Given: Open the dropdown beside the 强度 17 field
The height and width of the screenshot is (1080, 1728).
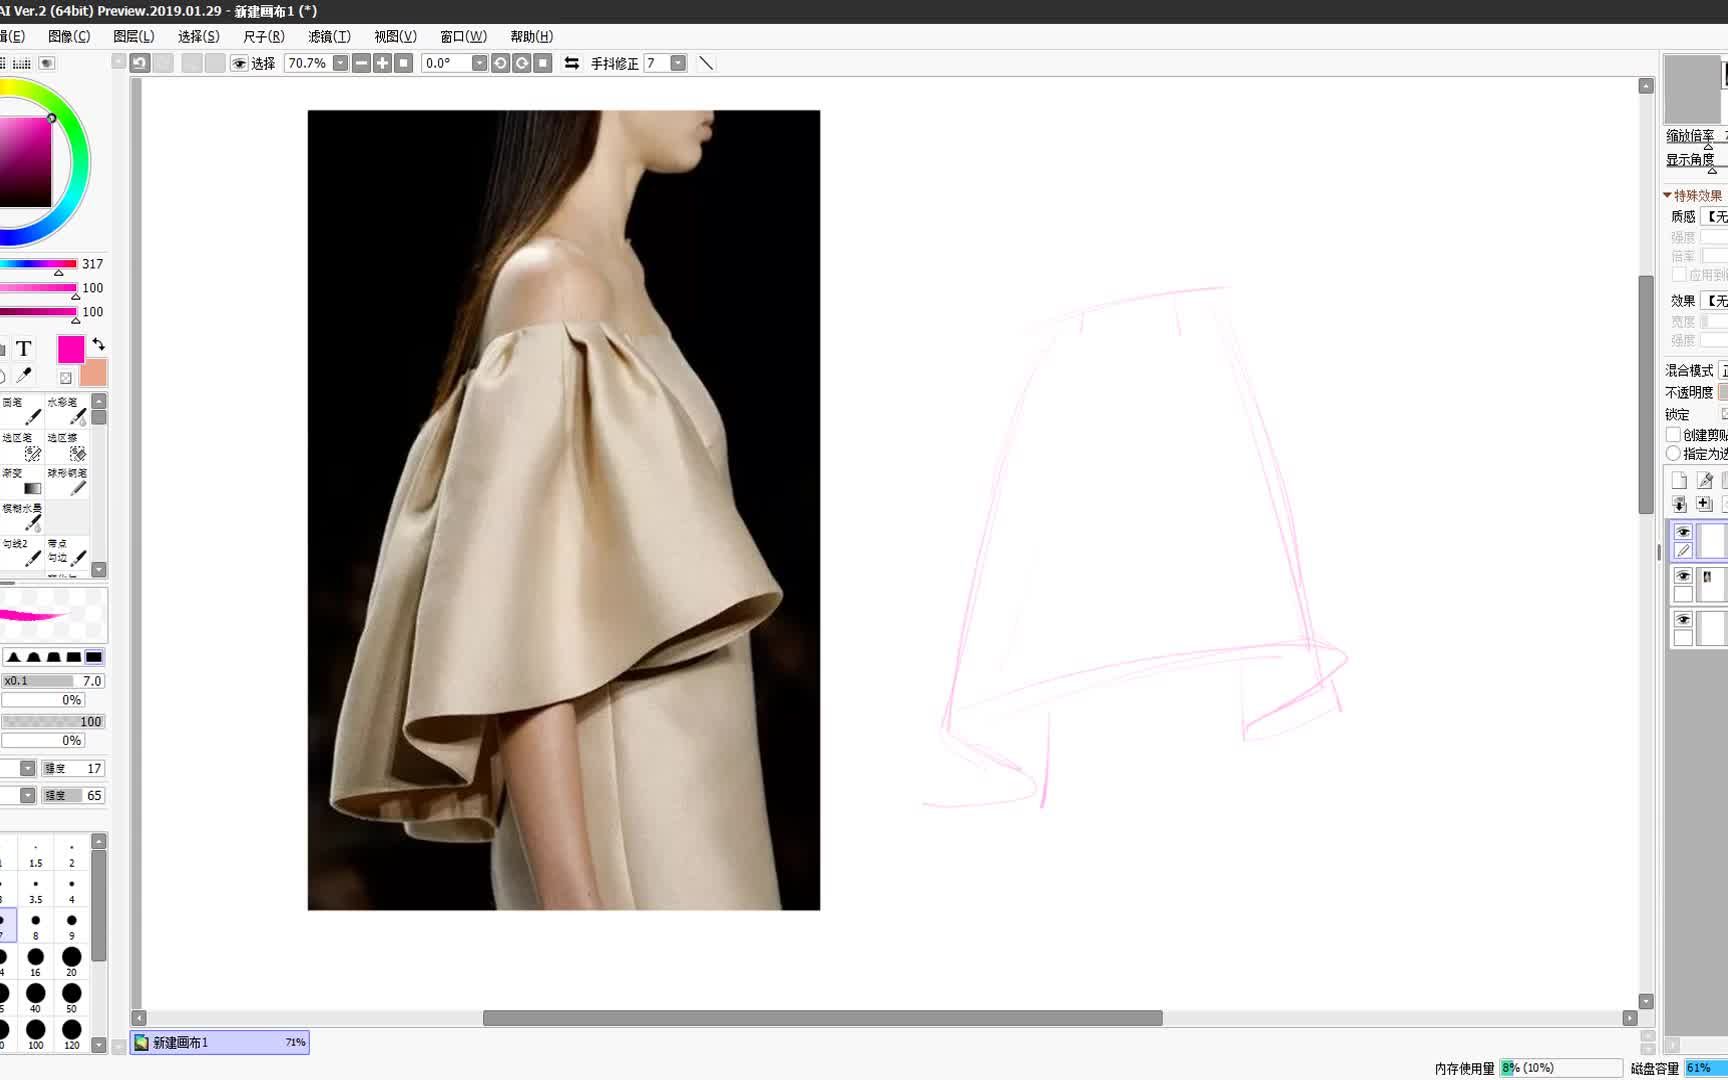Looking at the screenshot, I should point(27,768).
